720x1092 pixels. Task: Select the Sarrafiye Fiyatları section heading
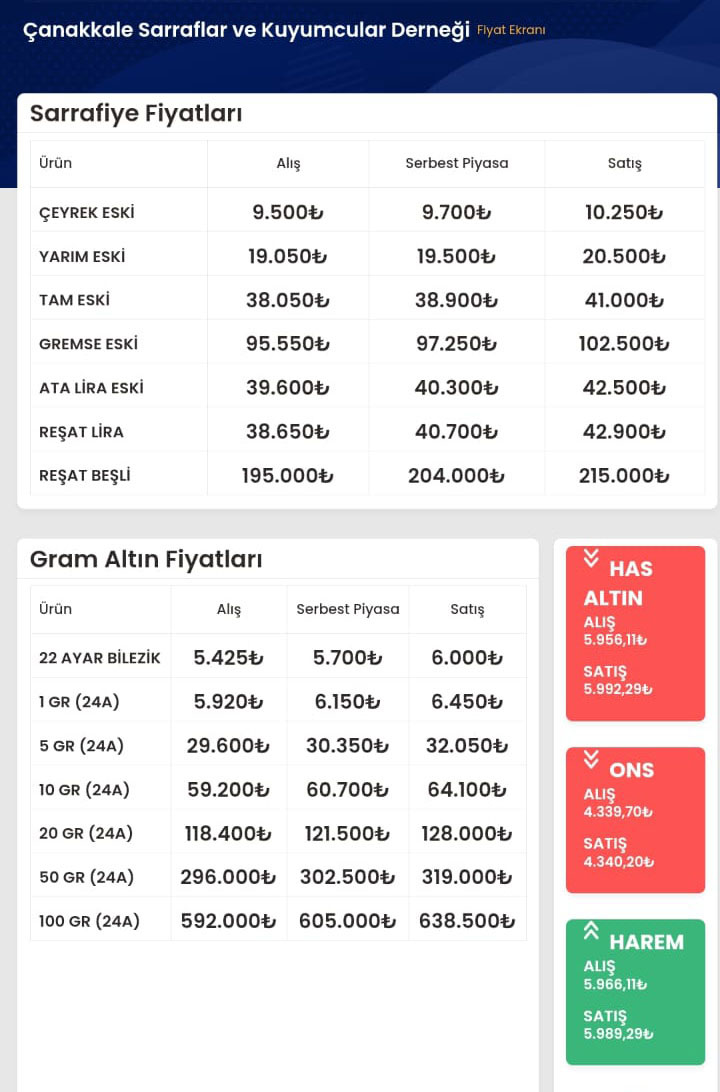tap(136, 114)
